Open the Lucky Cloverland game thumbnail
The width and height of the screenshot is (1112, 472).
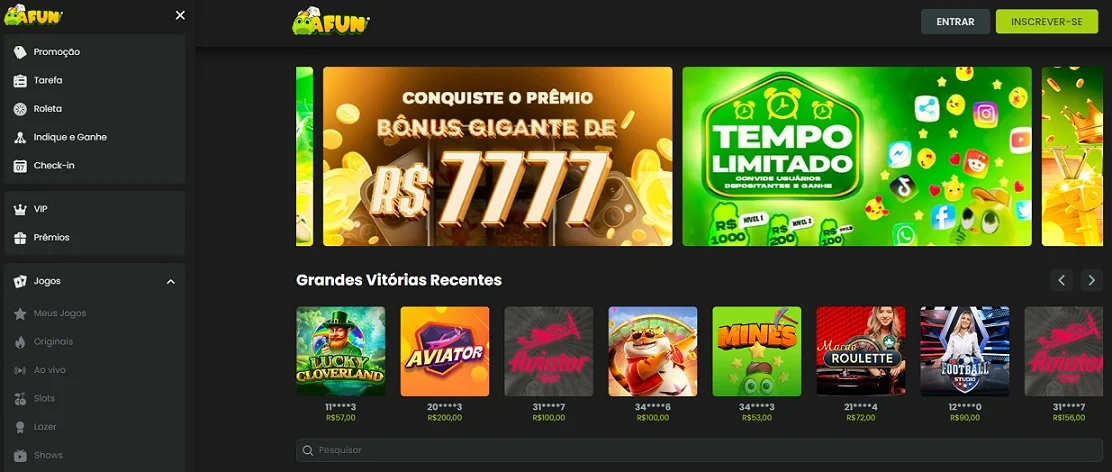(340, 351)
